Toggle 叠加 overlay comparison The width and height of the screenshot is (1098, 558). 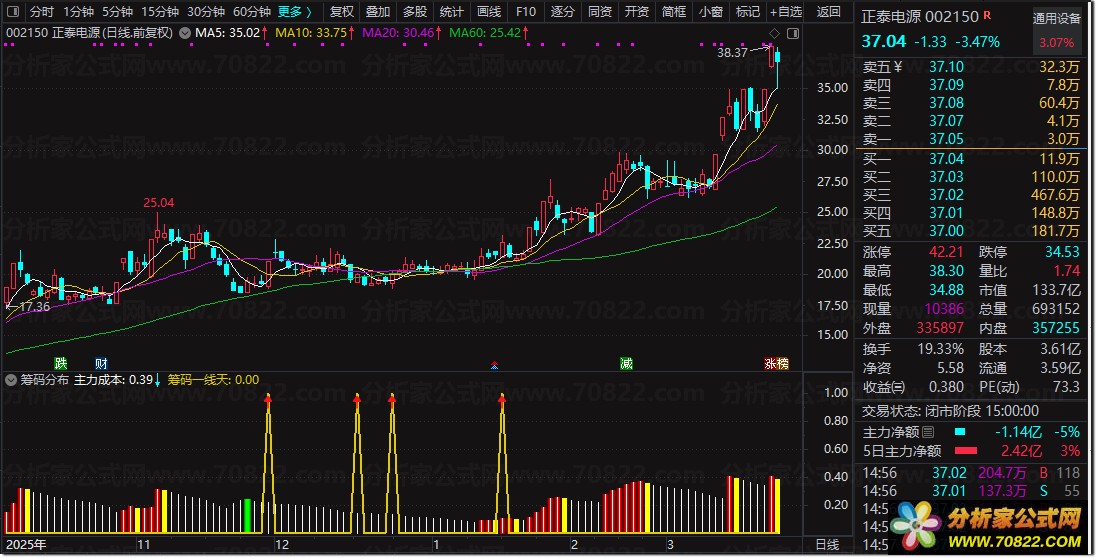pyautogui.click(x=378, y=12)
